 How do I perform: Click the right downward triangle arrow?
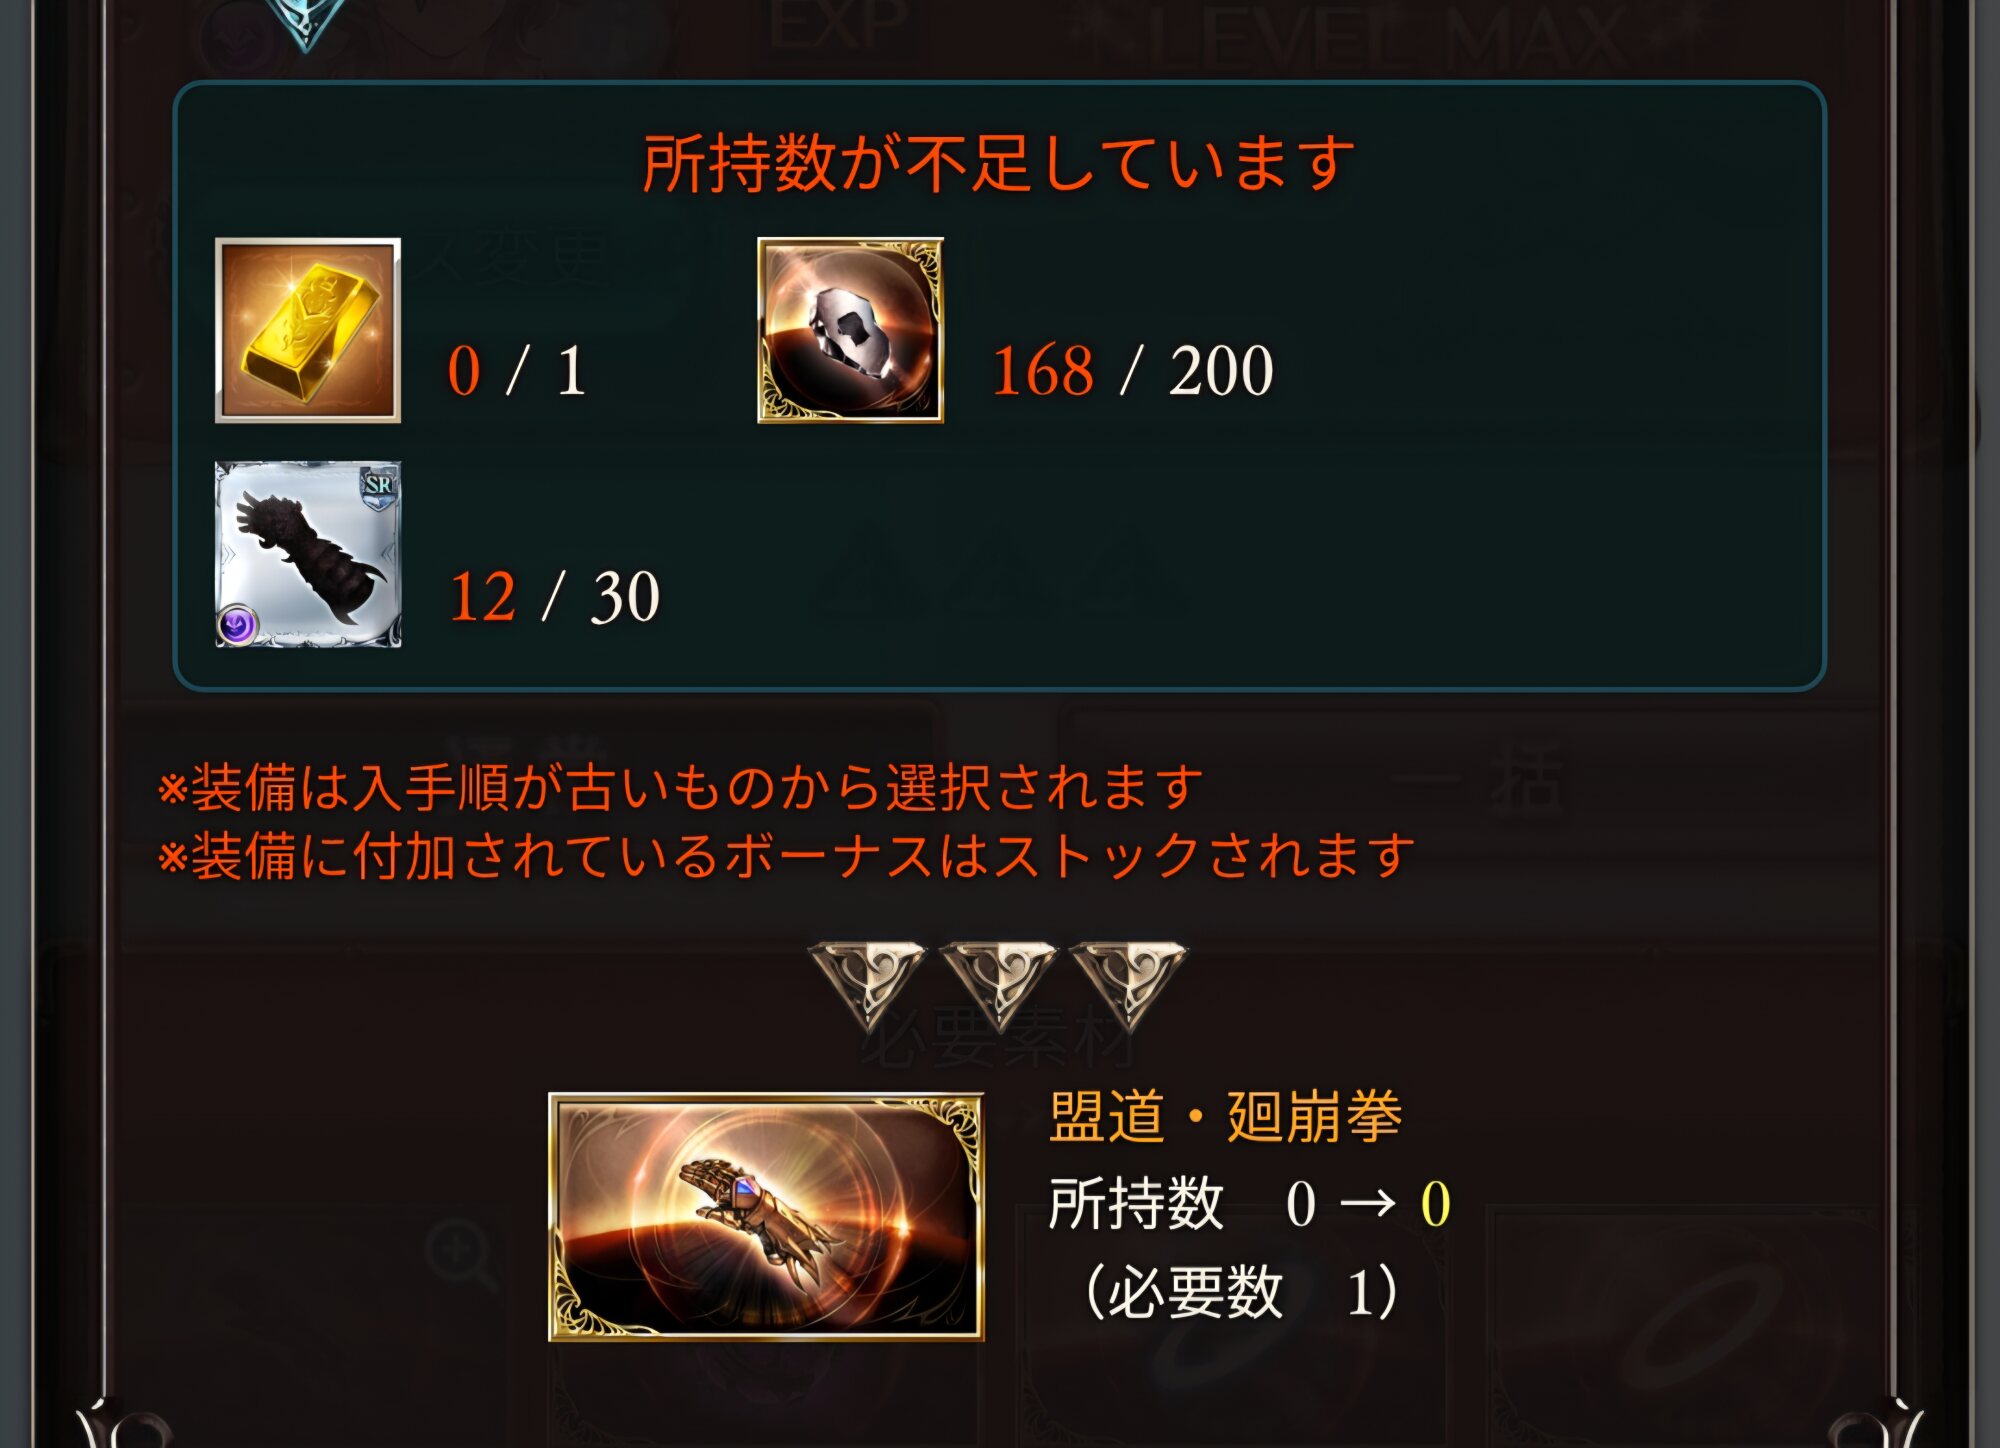[1128, 985]
